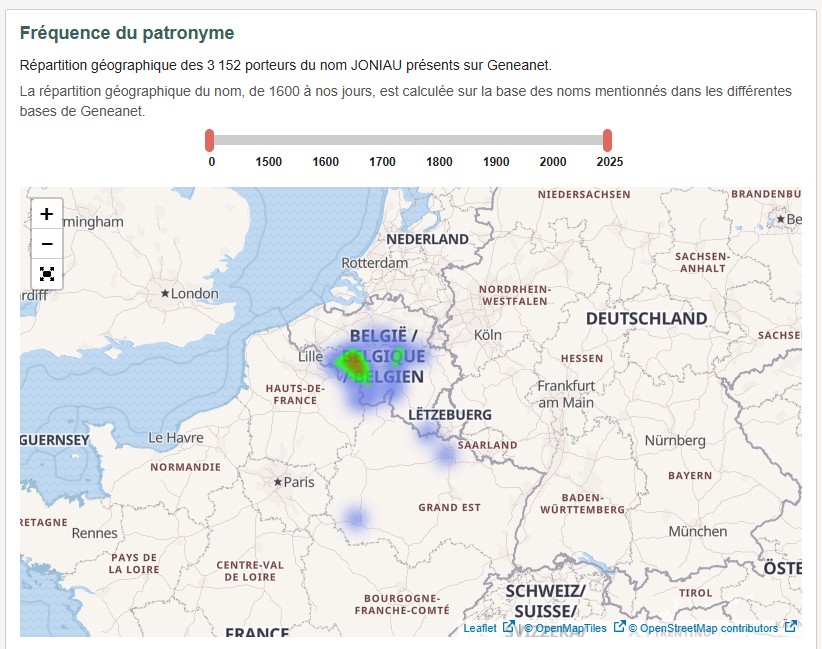Screen dimensions: 822x649
Task: Click the Rotterdam city label on map
Action: pos(374,263)
